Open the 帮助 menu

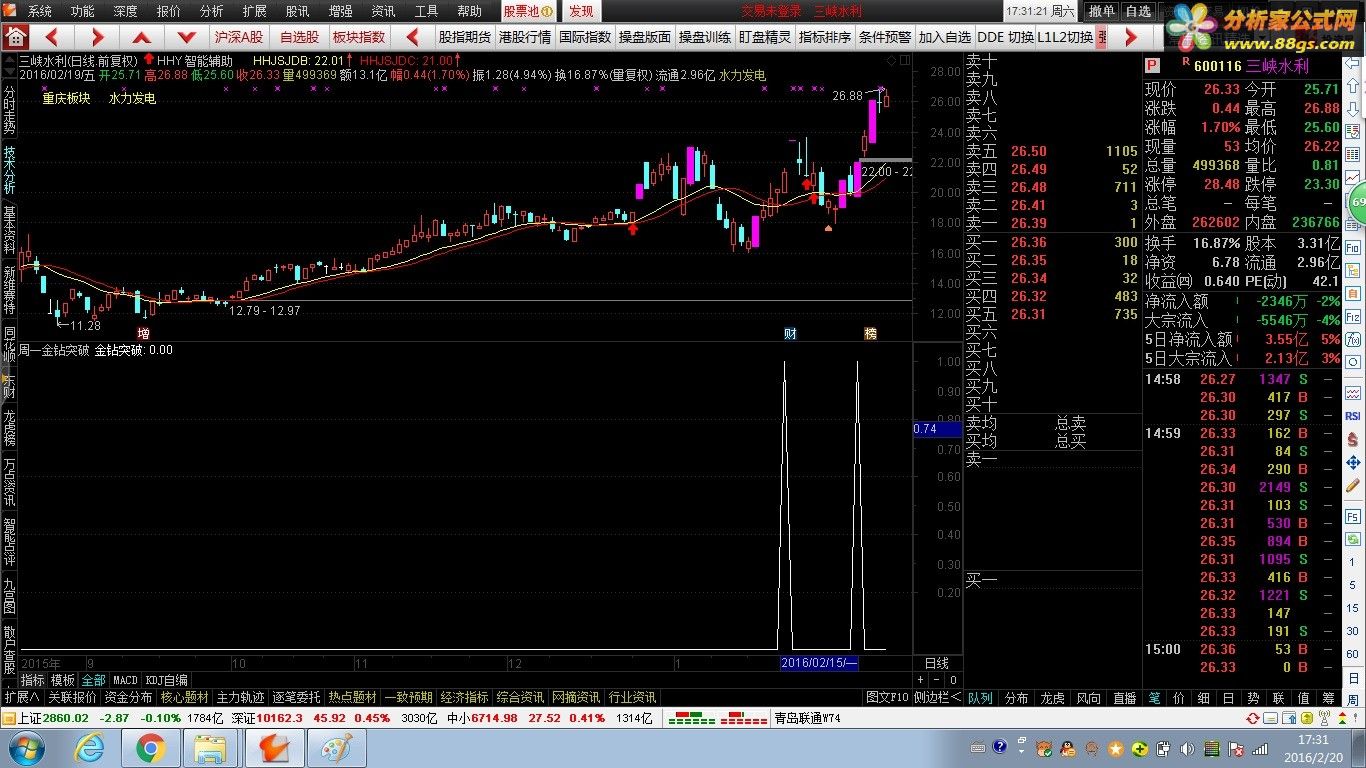[469, 11]
